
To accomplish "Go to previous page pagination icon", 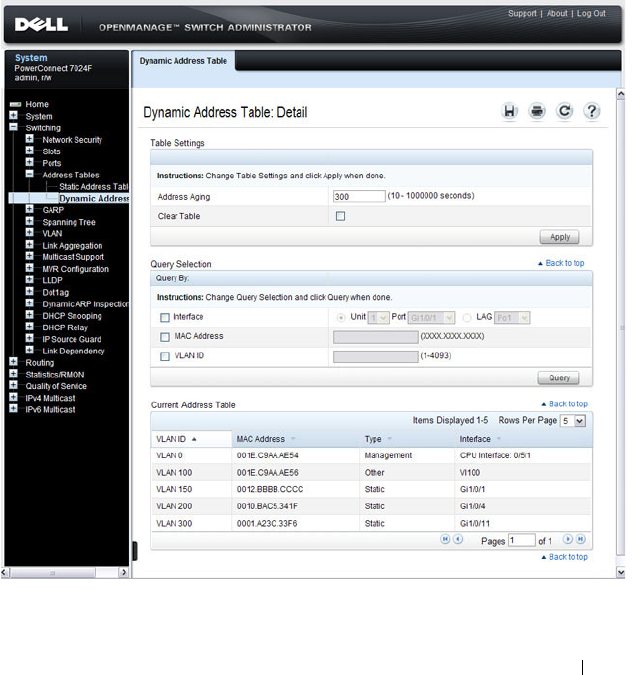I will 458,539.
